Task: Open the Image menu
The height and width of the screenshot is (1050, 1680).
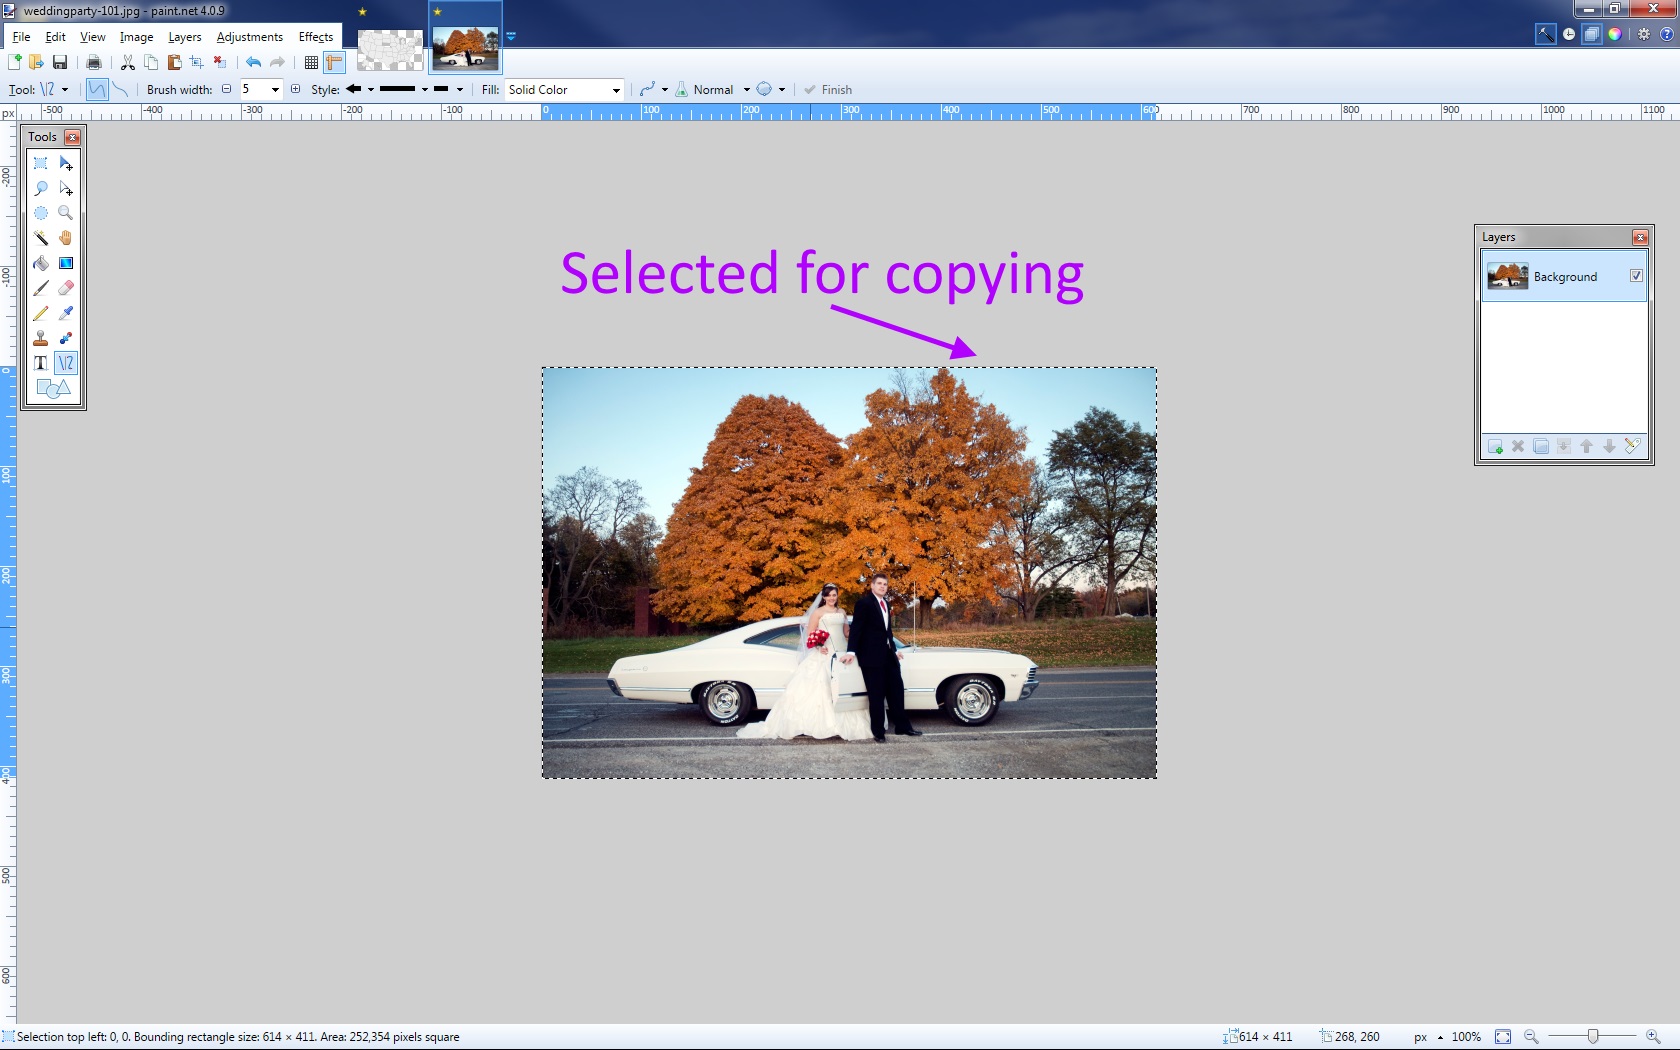Action: click(x=136, y=37)
